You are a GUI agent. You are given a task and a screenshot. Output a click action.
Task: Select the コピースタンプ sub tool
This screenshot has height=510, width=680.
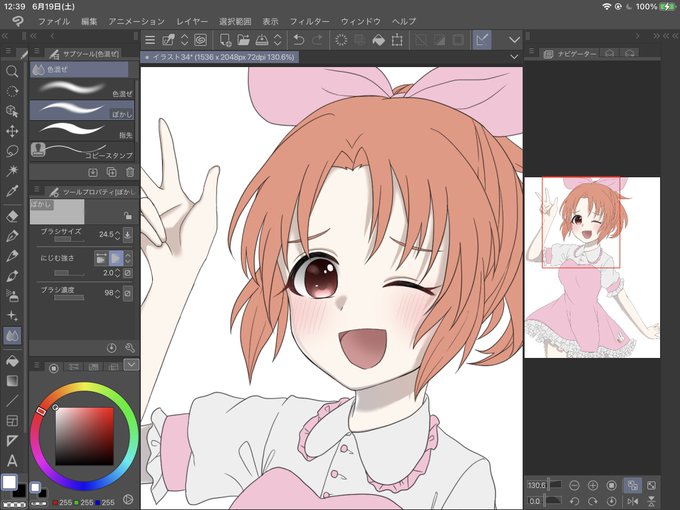[82, 151]
